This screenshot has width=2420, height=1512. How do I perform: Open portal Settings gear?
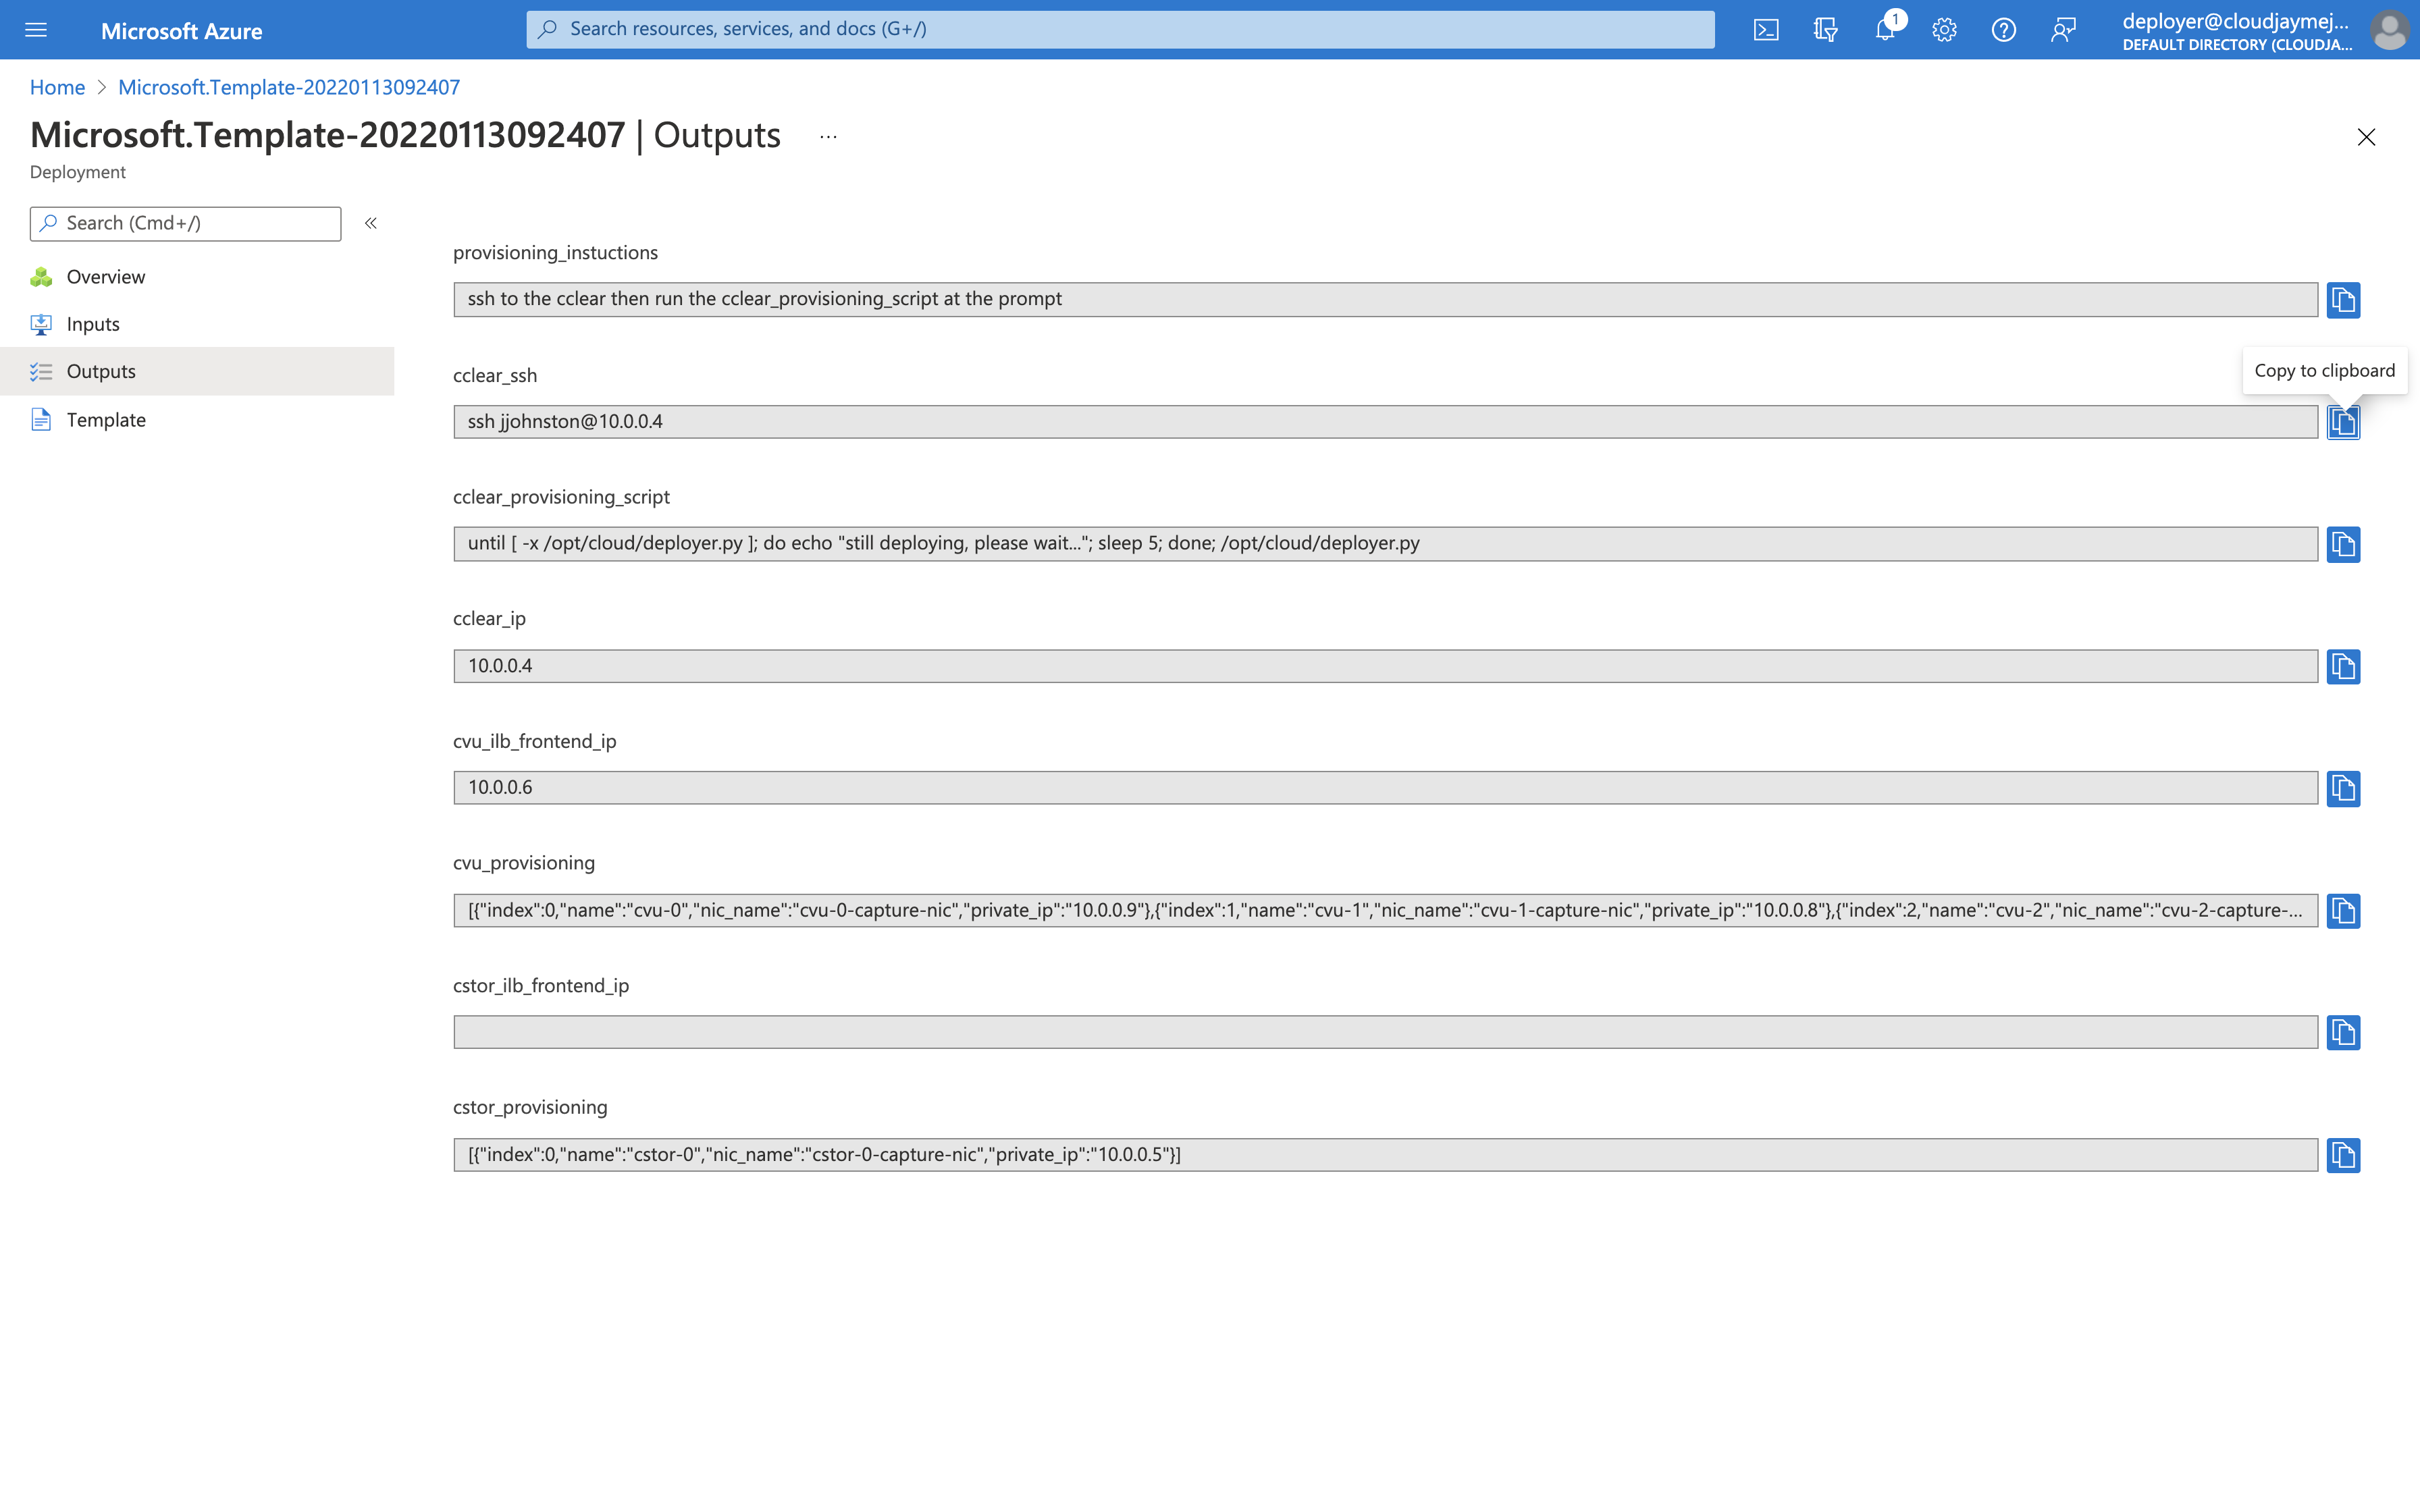click(1944, 30)
